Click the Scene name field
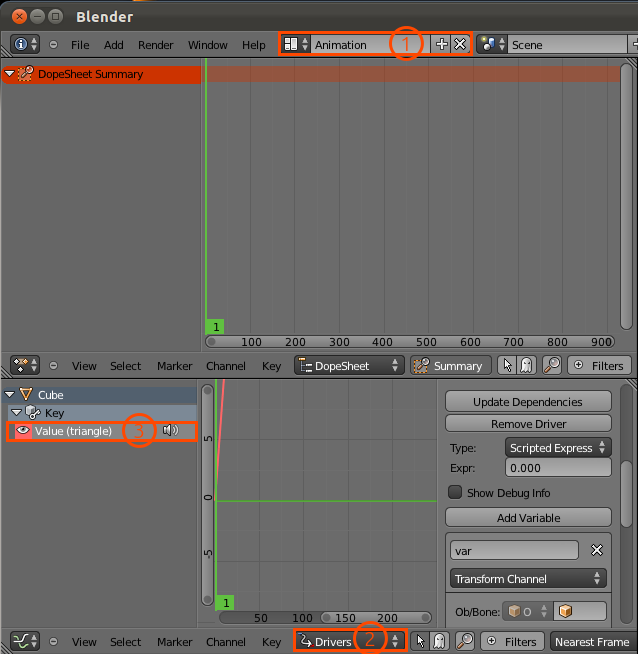 click(567, 44)
